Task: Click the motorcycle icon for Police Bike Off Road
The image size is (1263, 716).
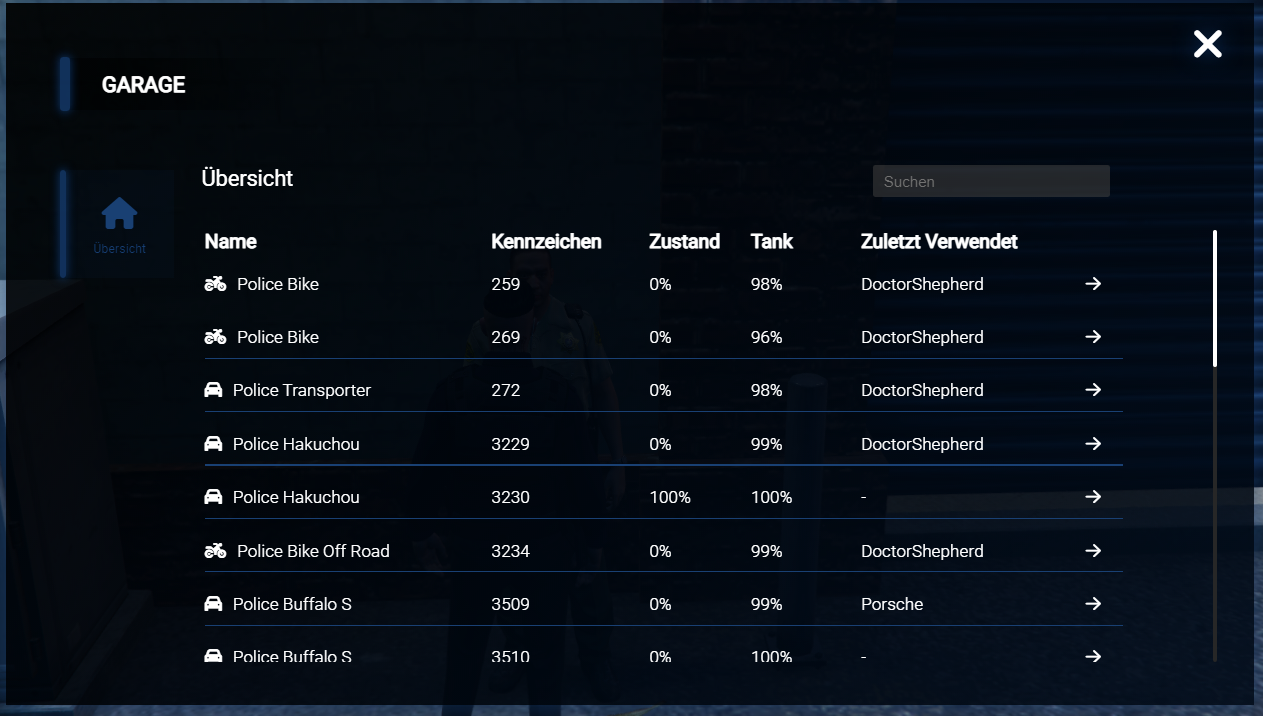Action: 215,551
